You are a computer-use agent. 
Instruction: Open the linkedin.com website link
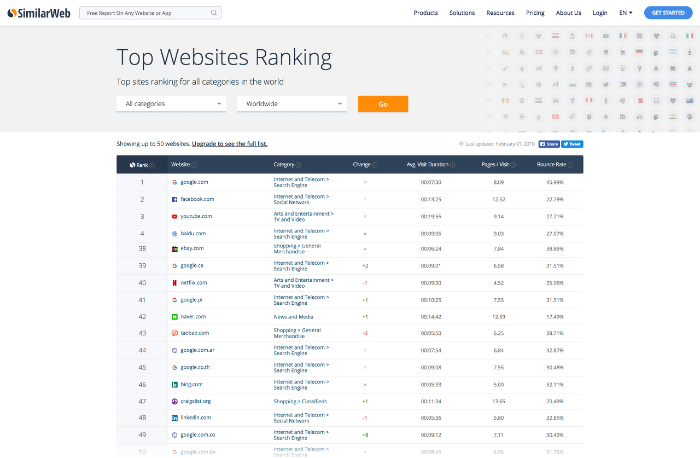click(196, 418)
